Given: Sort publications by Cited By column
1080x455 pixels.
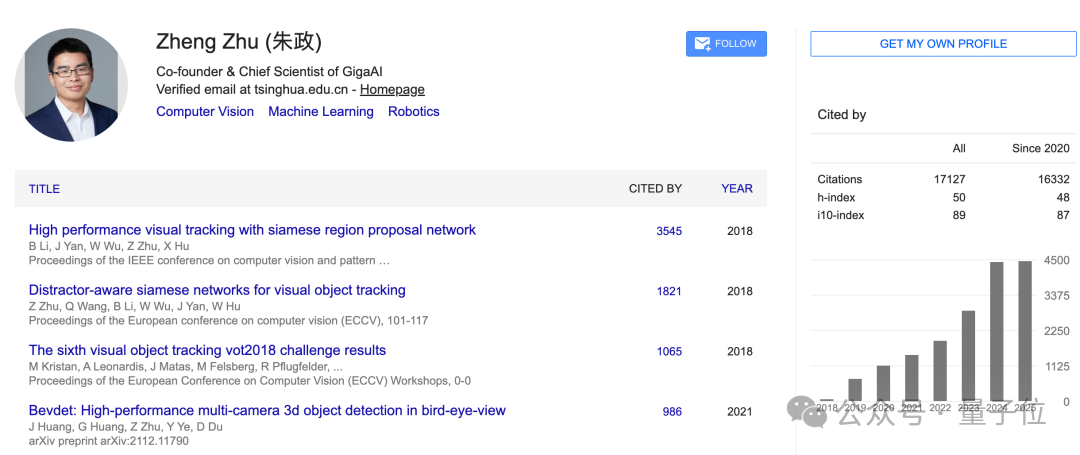Looking at the screenshot, I should 655,188.
